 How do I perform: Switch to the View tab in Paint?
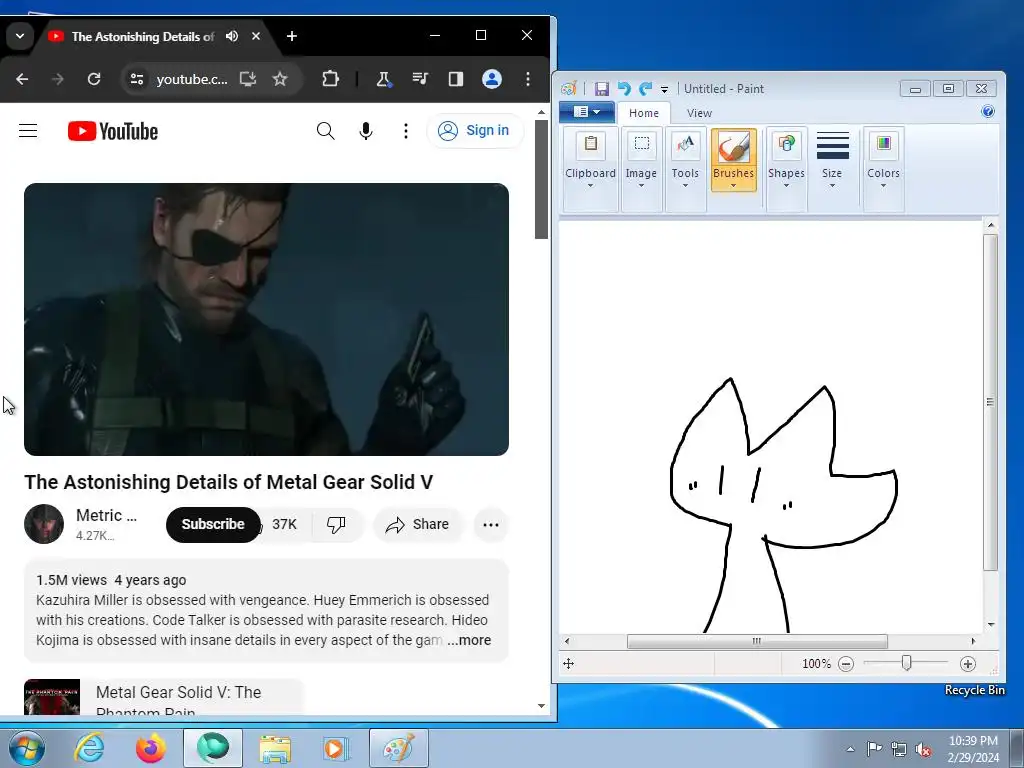[x=699, y=113]
